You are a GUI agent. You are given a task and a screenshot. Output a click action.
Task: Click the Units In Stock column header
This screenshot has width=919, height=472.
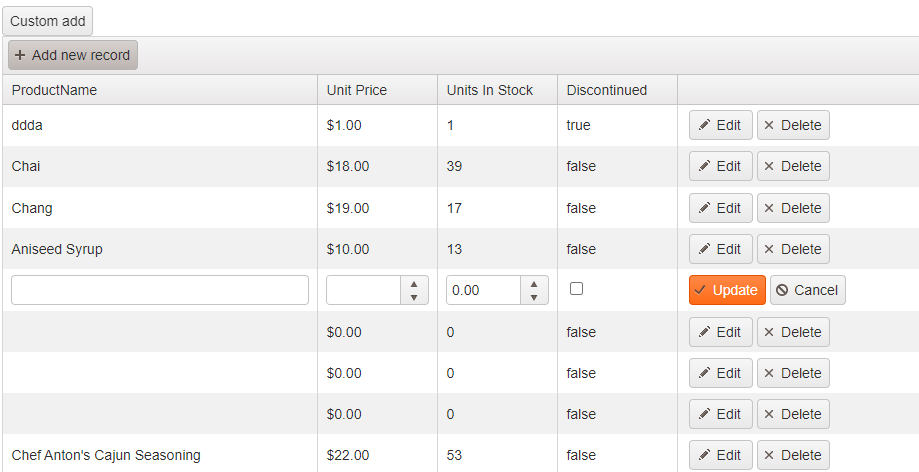point(490,90)
